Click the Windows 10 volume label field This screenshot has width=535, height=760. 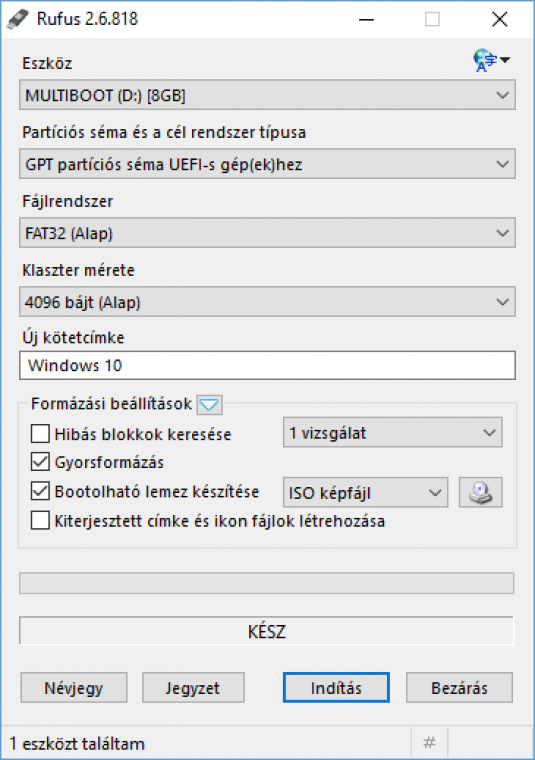click(x=267, y=365)
